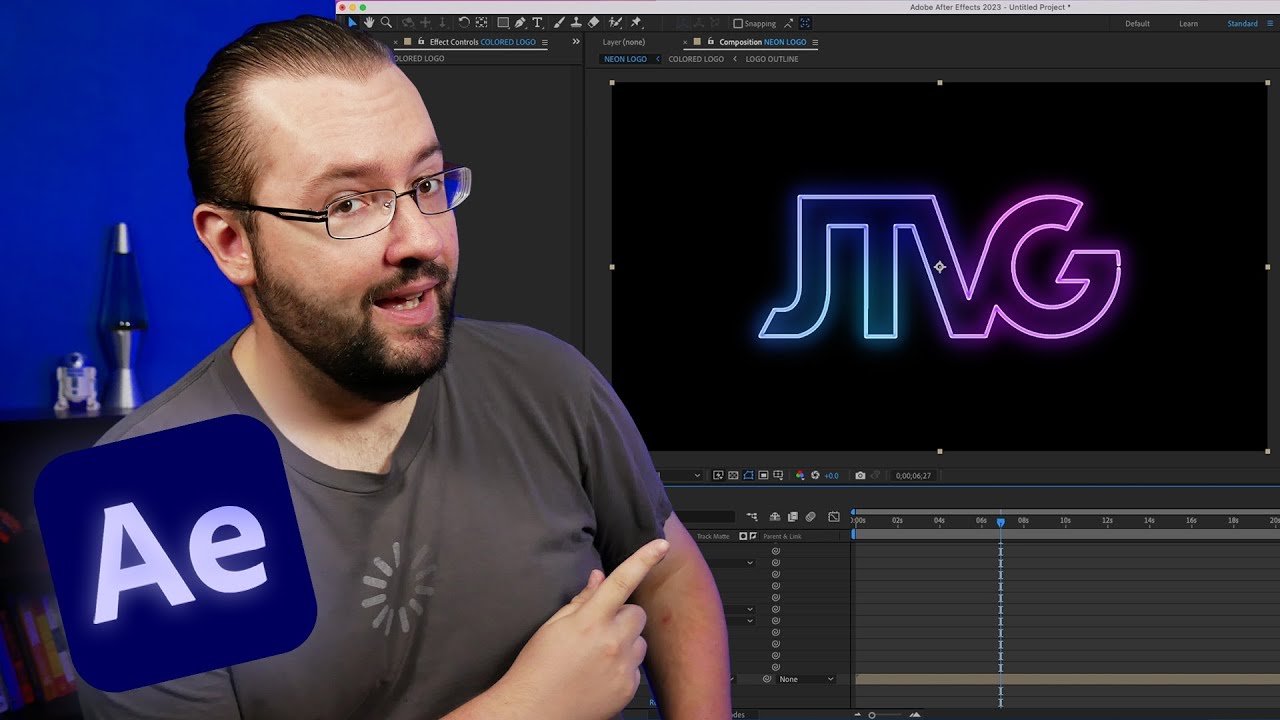Click the reset exposure aperture icon
Screen dimensions: 1280x720
(x=815, y=475)
